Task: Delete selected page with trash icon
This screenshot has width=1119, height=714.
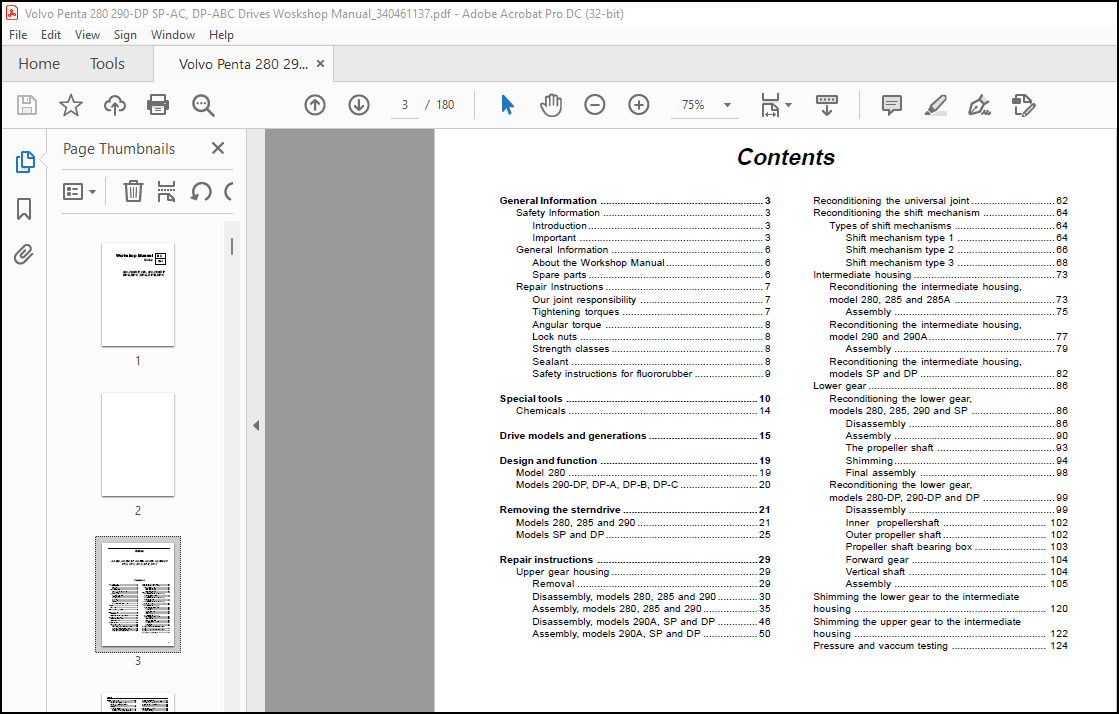Action: click(133, 191)
